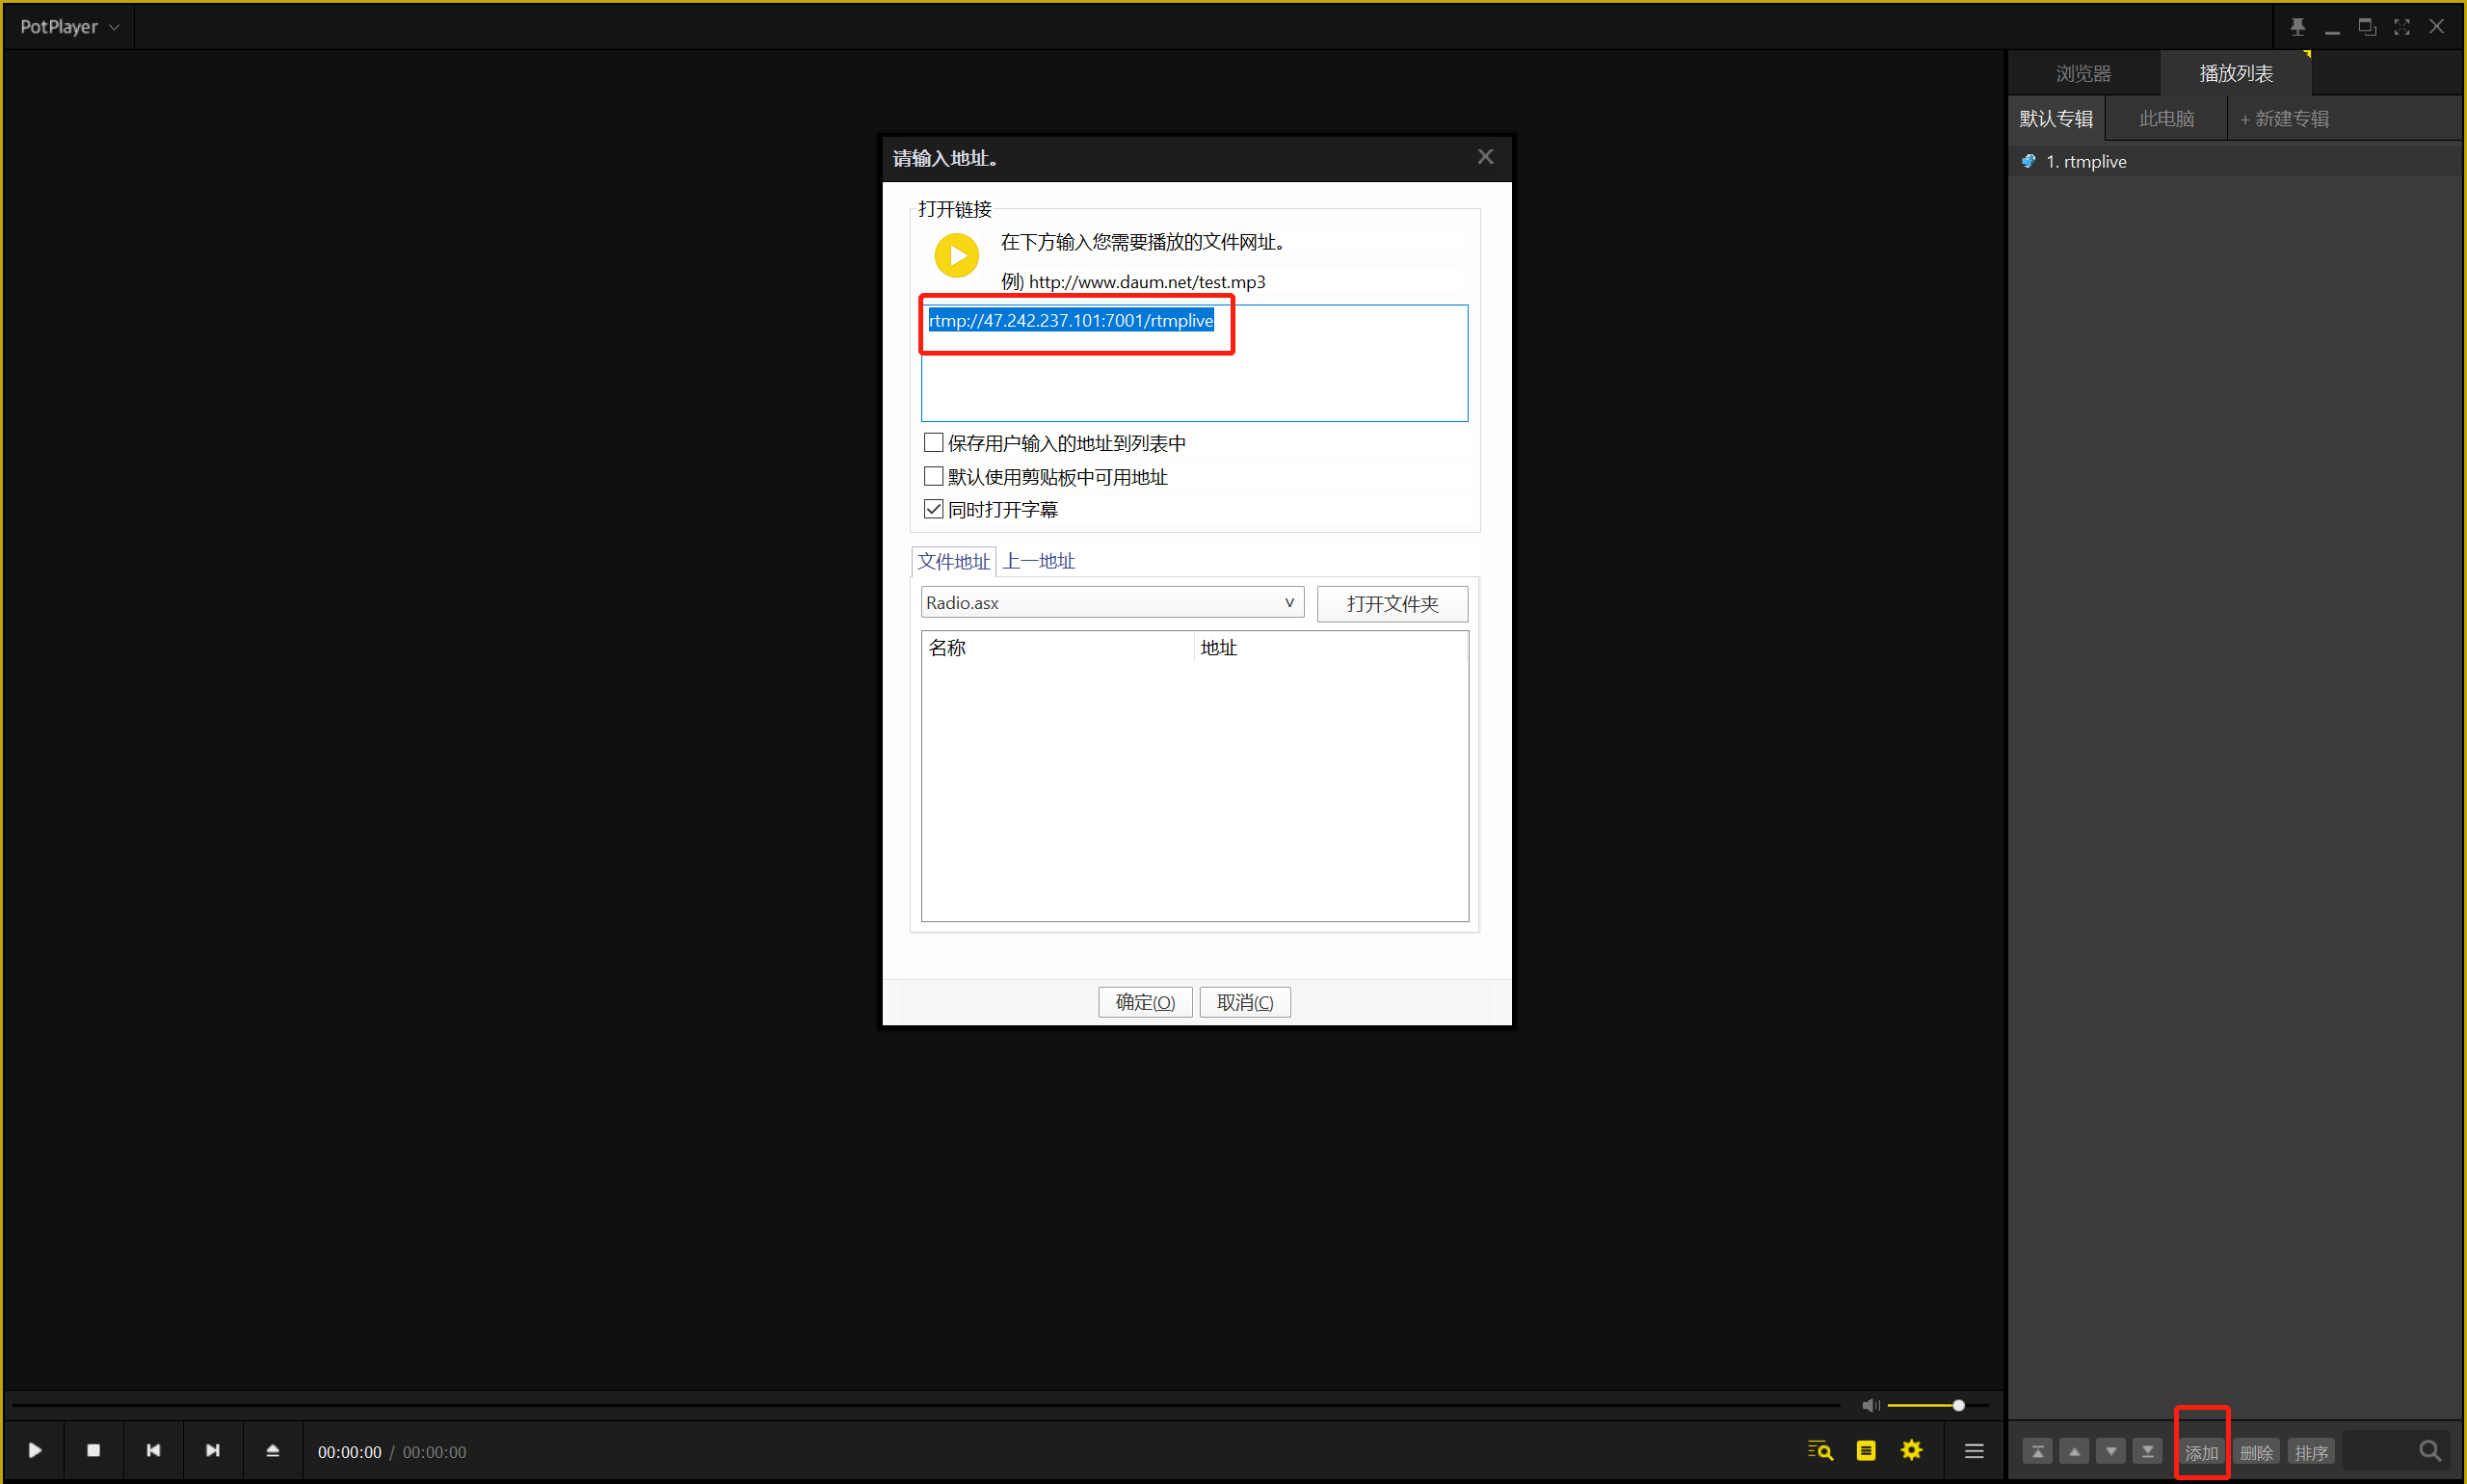This screenshot has height=1484, width=2467.
Task: Open the PotPlayer main menu dropdown
Action: click(x=69, y=27)
